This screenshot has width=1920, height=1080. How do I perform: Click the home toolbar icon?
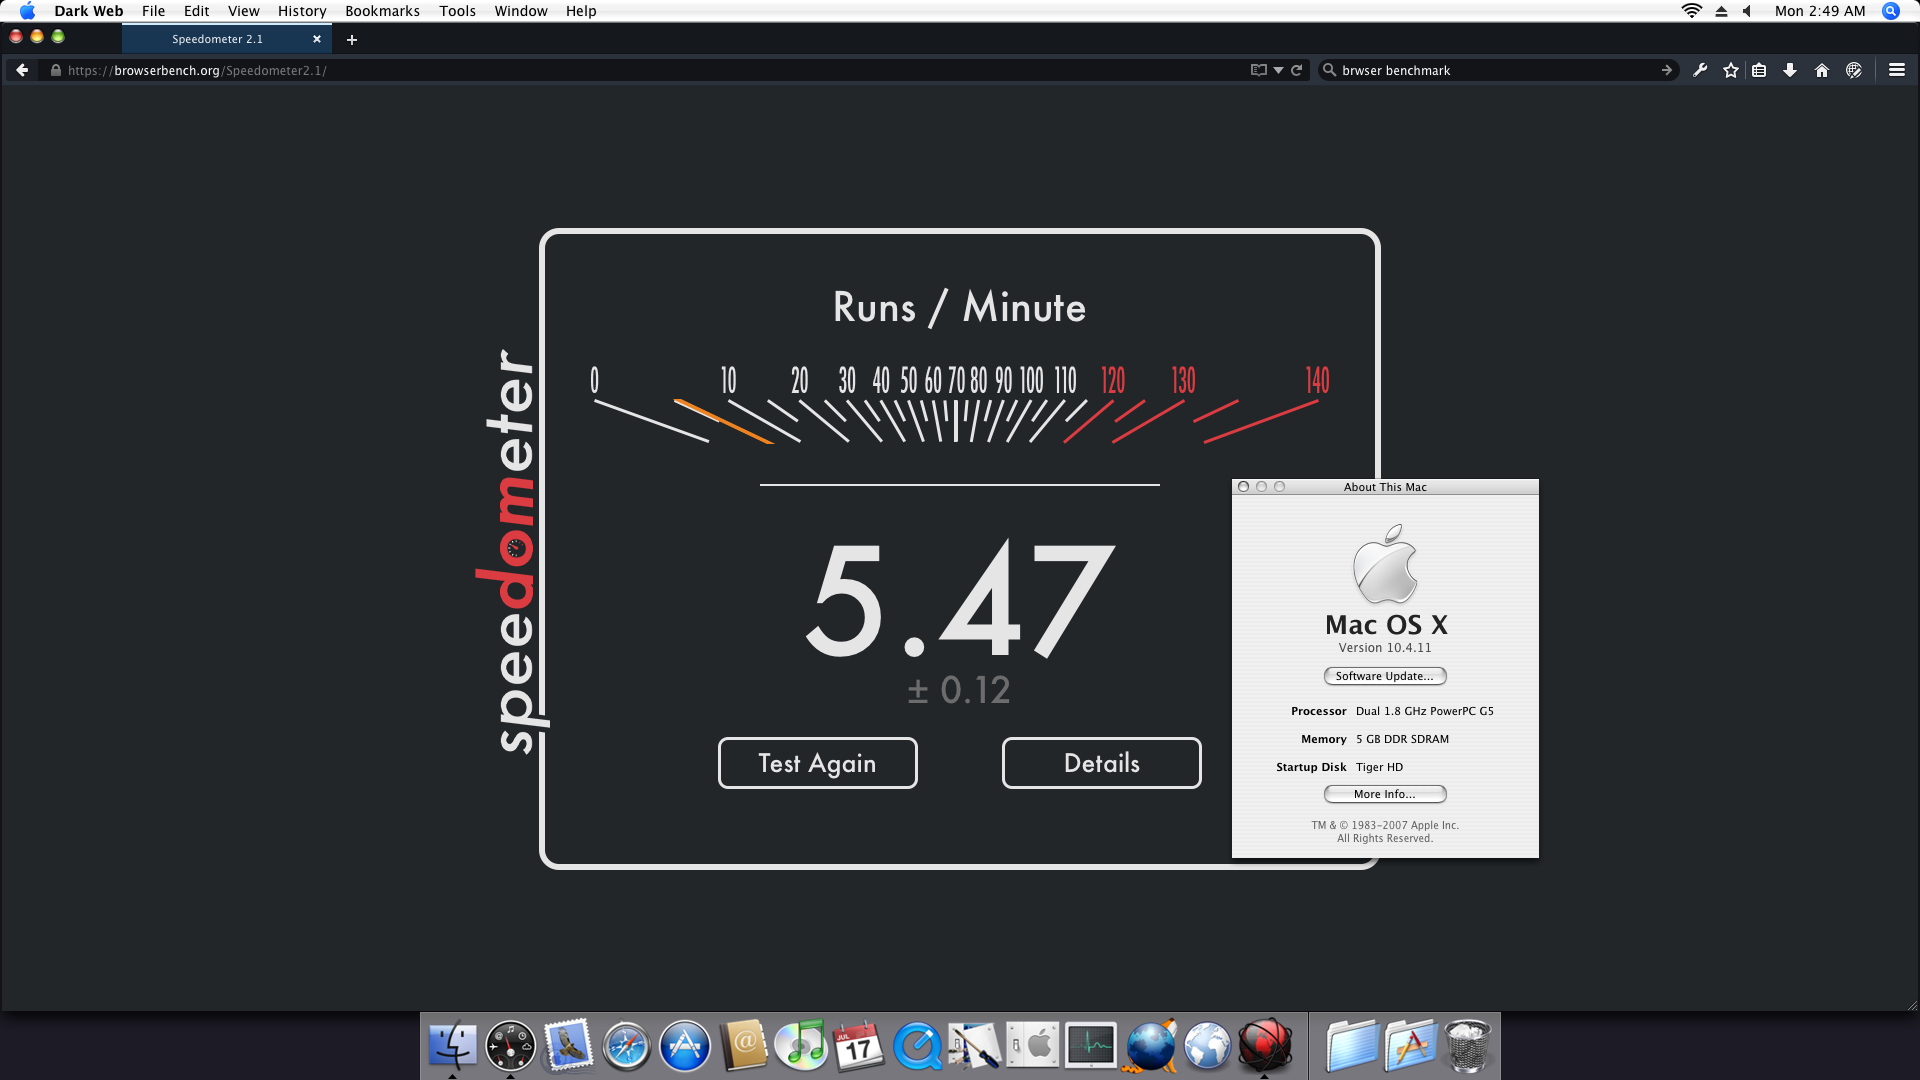[x=1822, y=70]
